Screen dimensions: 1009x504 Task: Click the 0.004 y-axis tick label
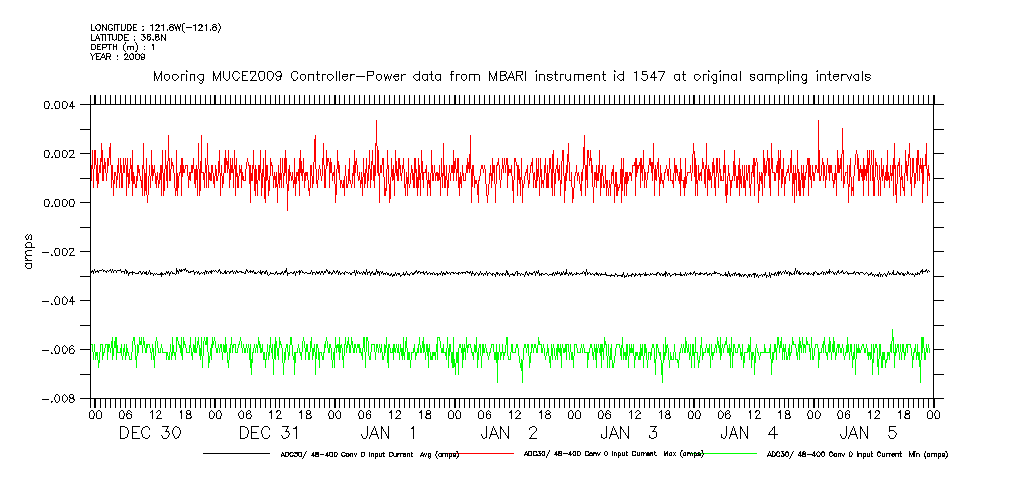pos(65,105)
